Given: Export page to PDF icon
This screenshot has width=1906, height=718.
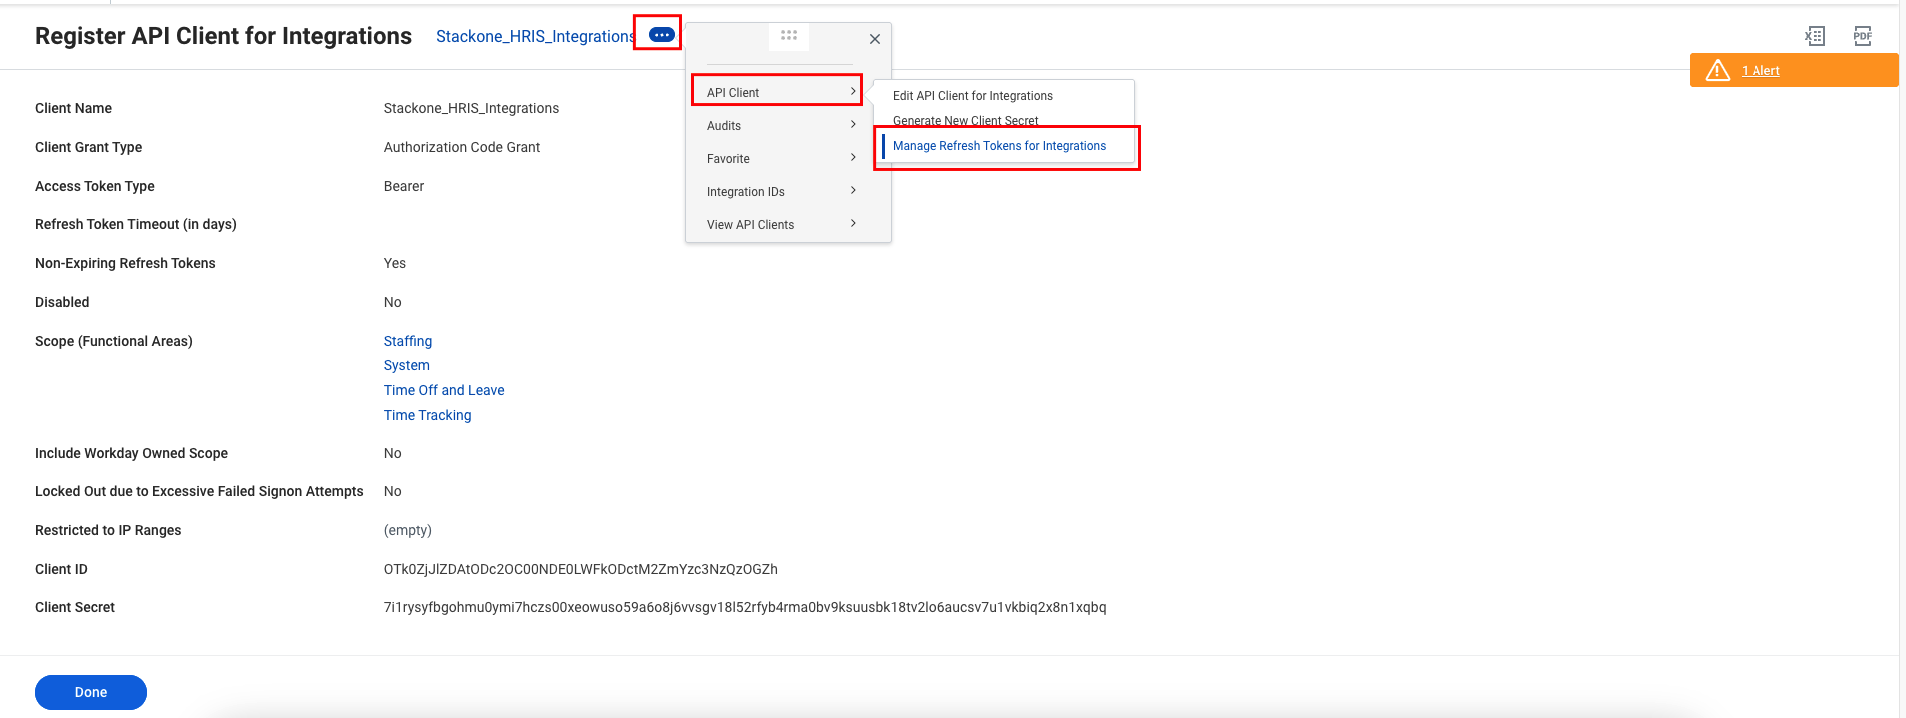Looking at the screenshot, I should [1862, 36].
